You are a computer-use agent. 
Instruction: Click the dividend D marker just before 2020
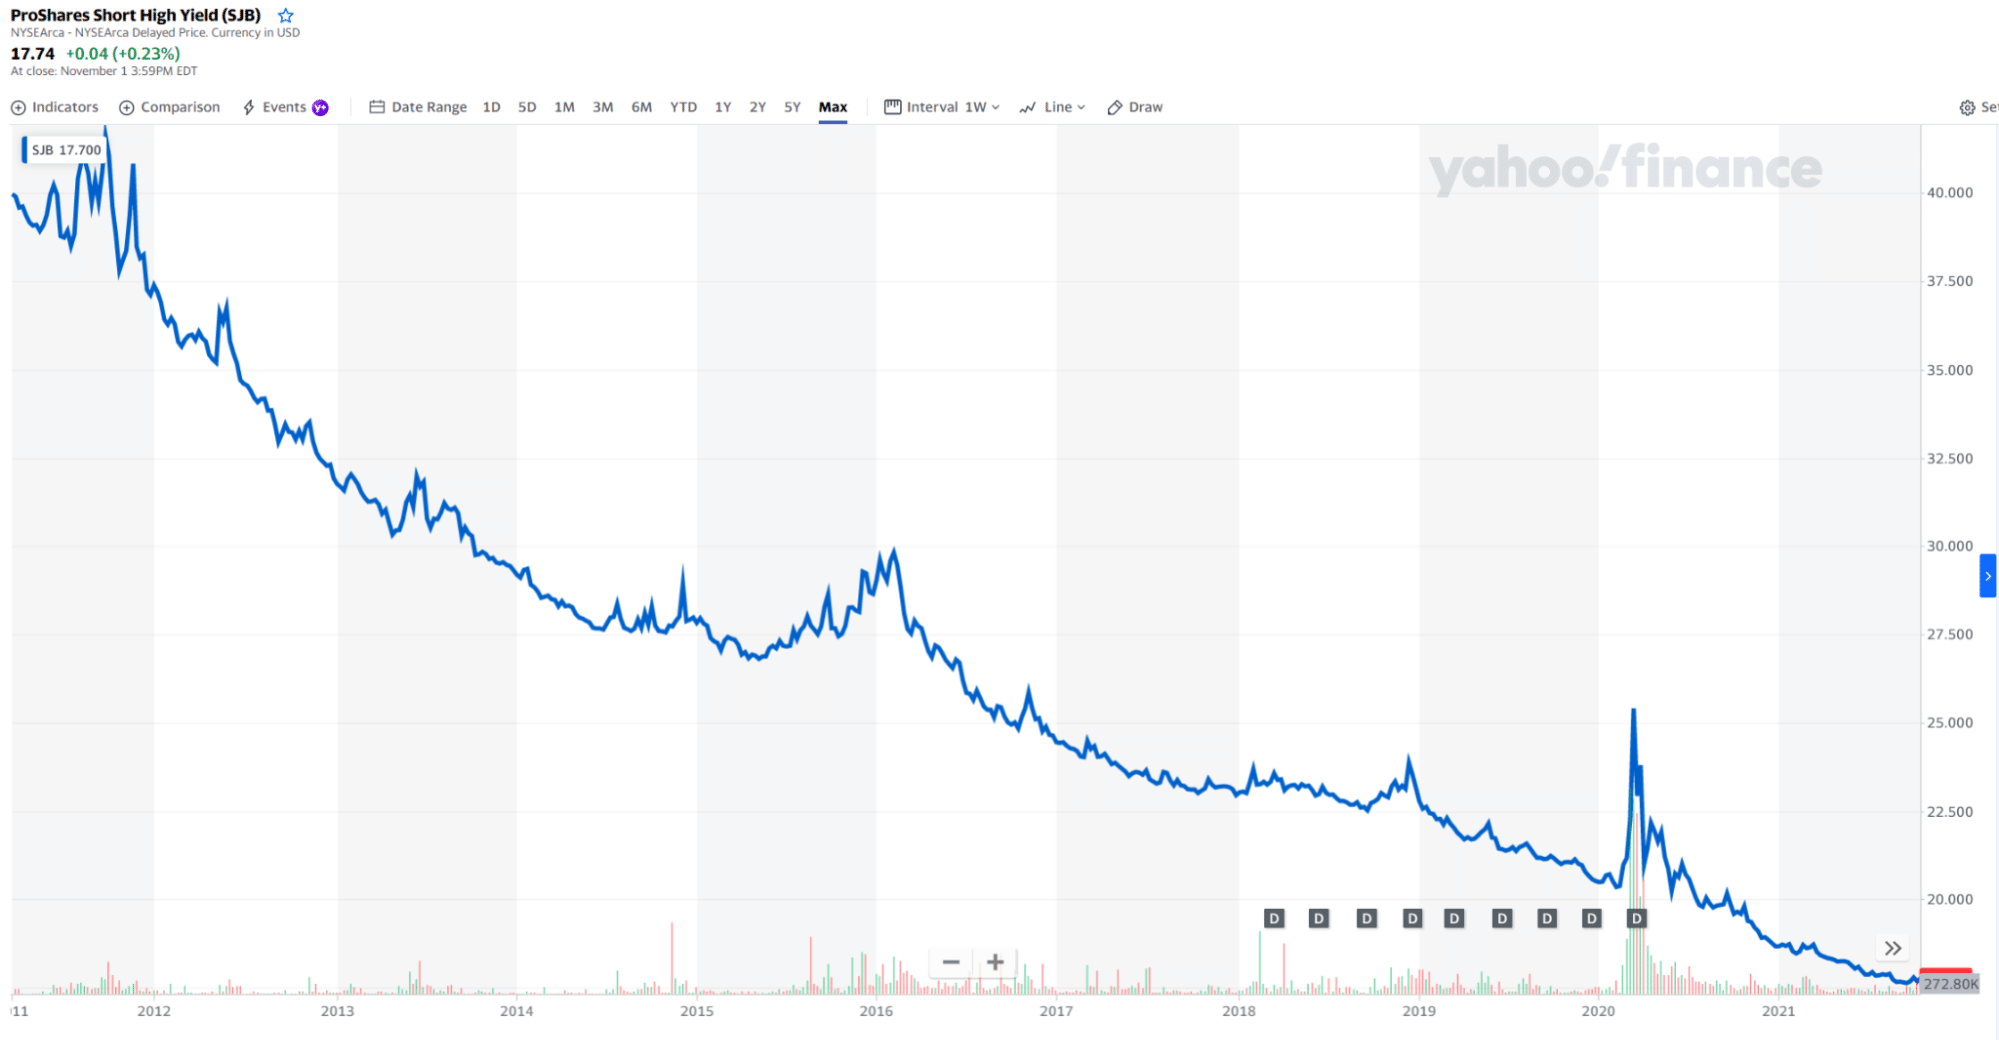[1592, 918]
